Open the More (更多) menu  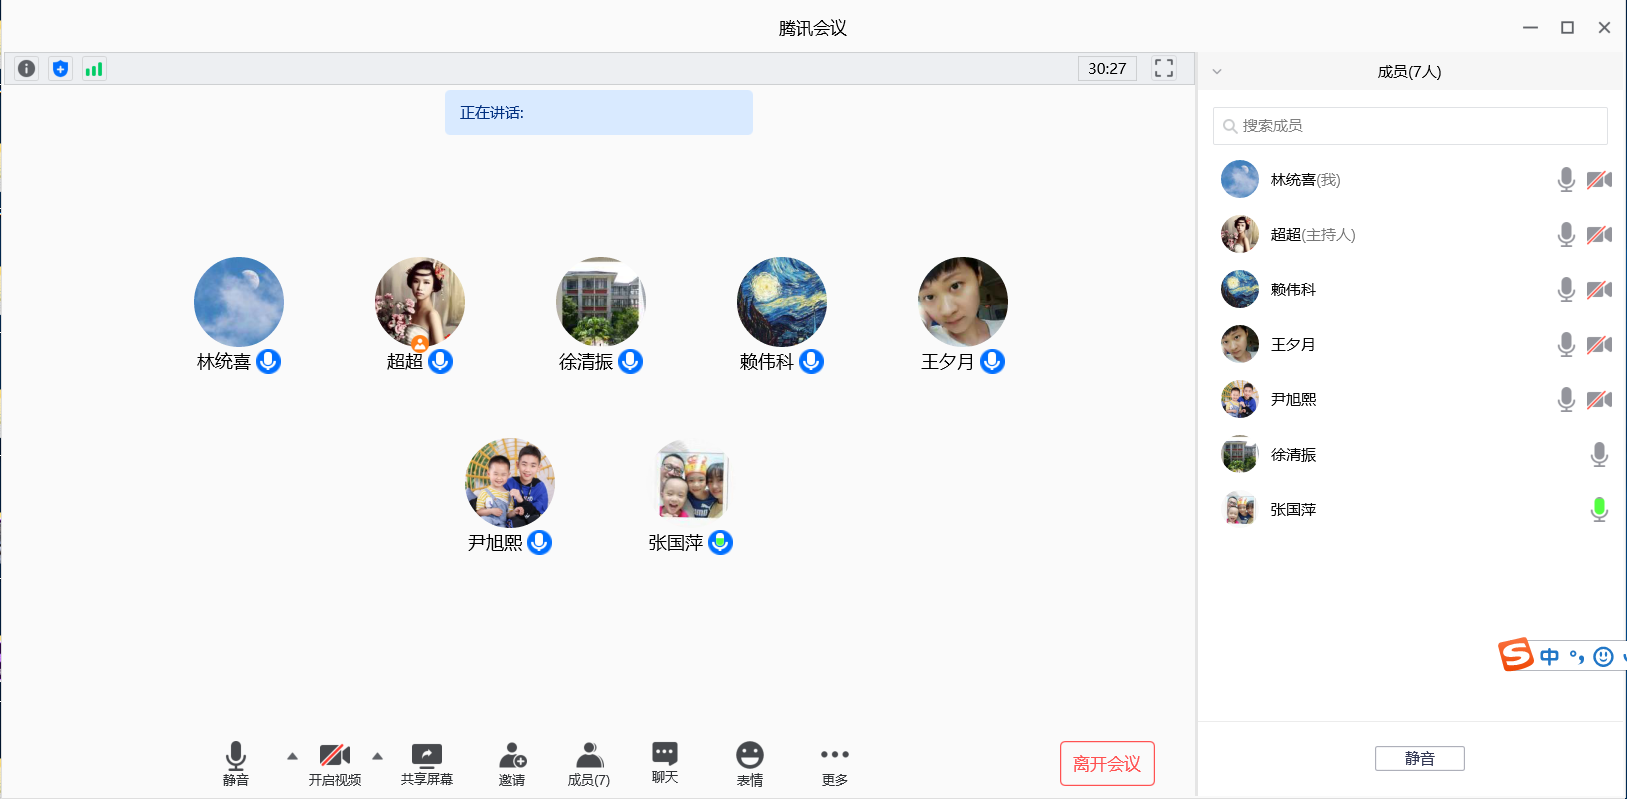pyautogui.click(x=835, y=764)
